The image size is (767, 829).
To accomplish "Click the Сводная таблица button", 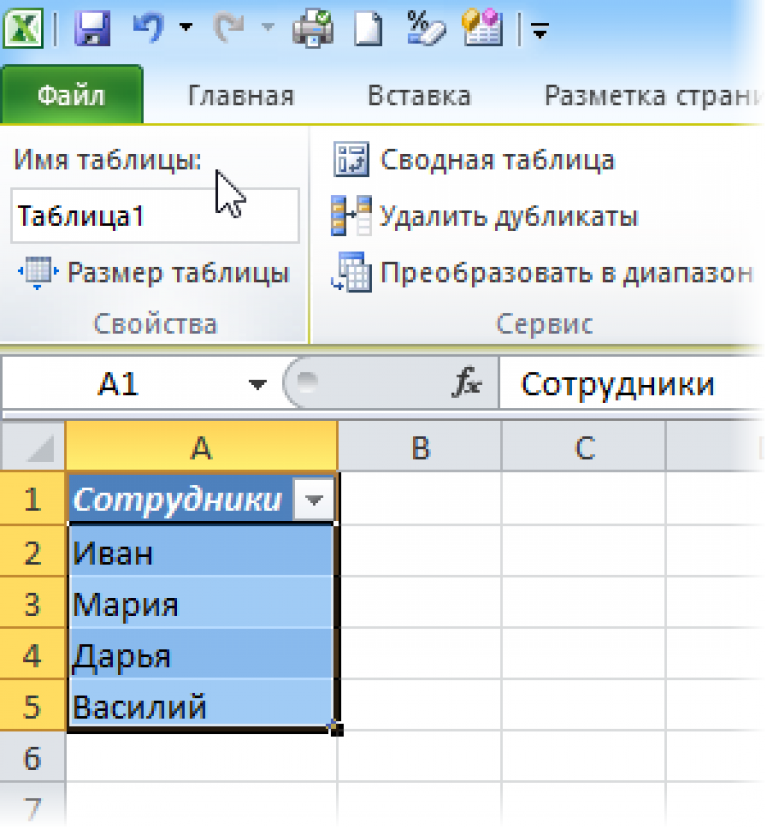I will click(474, 160).
